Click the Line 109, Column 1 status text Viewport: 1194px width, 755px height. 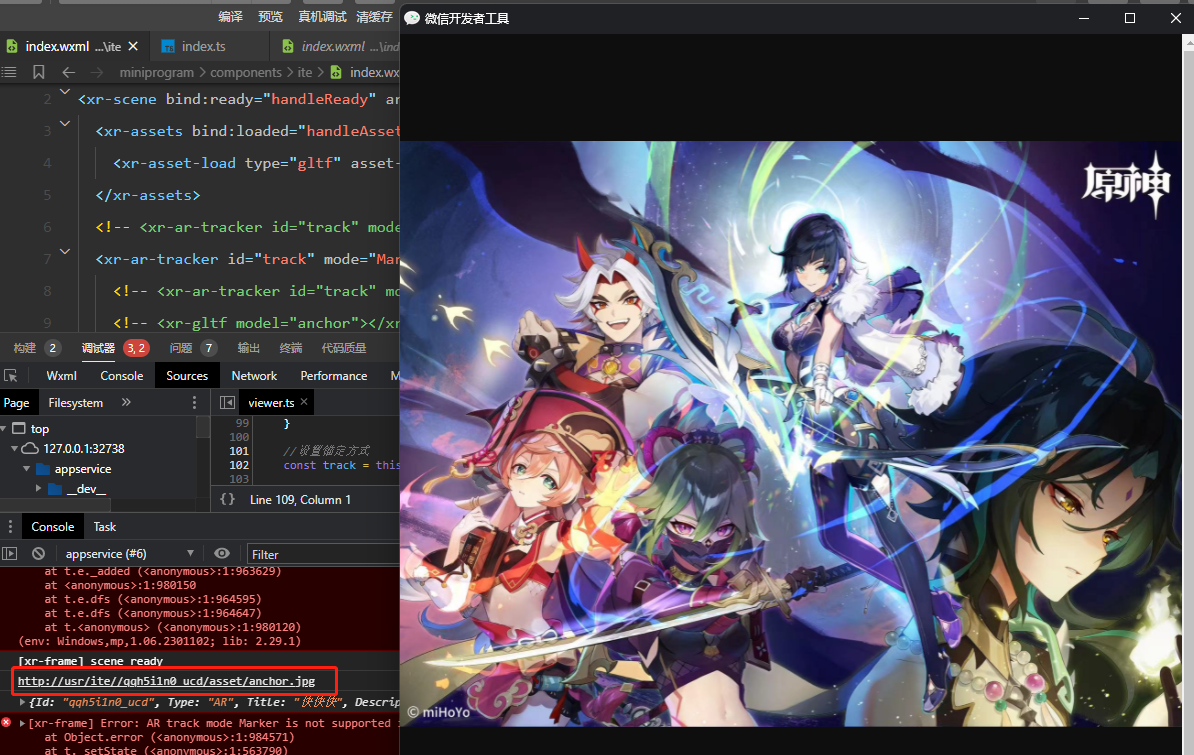click(x=300, y=500)
